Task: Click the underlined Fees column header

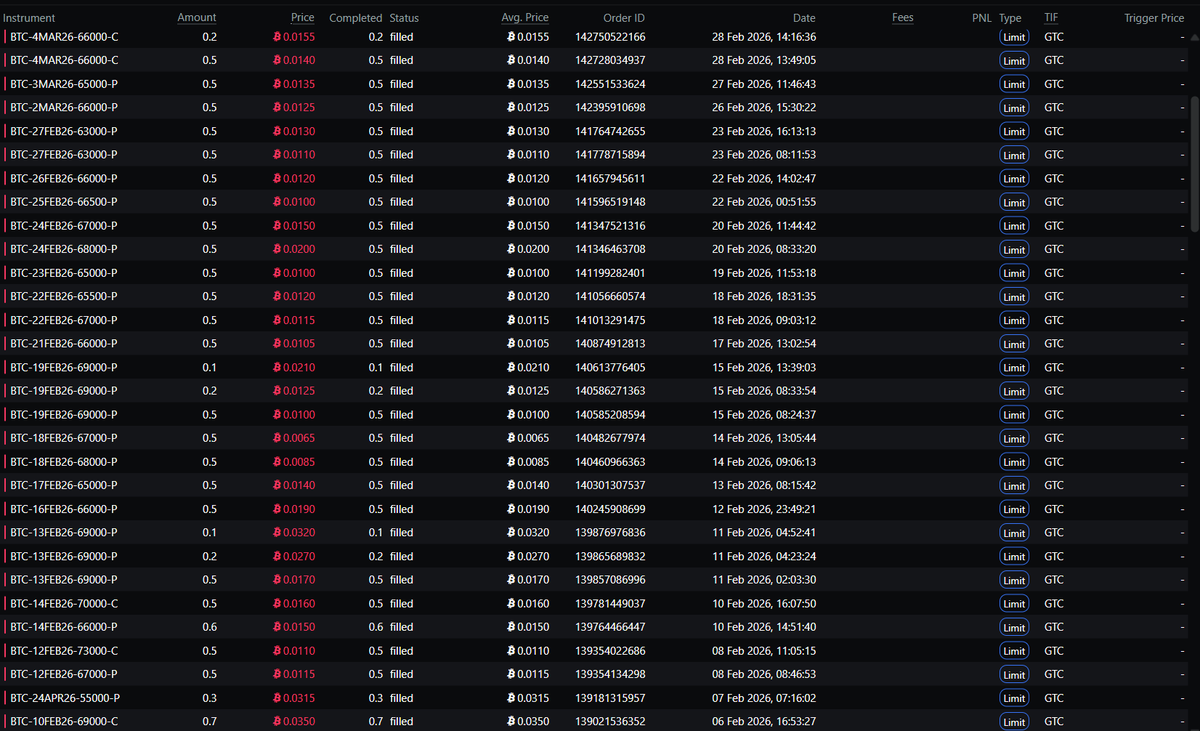Action: click(902, 18)
